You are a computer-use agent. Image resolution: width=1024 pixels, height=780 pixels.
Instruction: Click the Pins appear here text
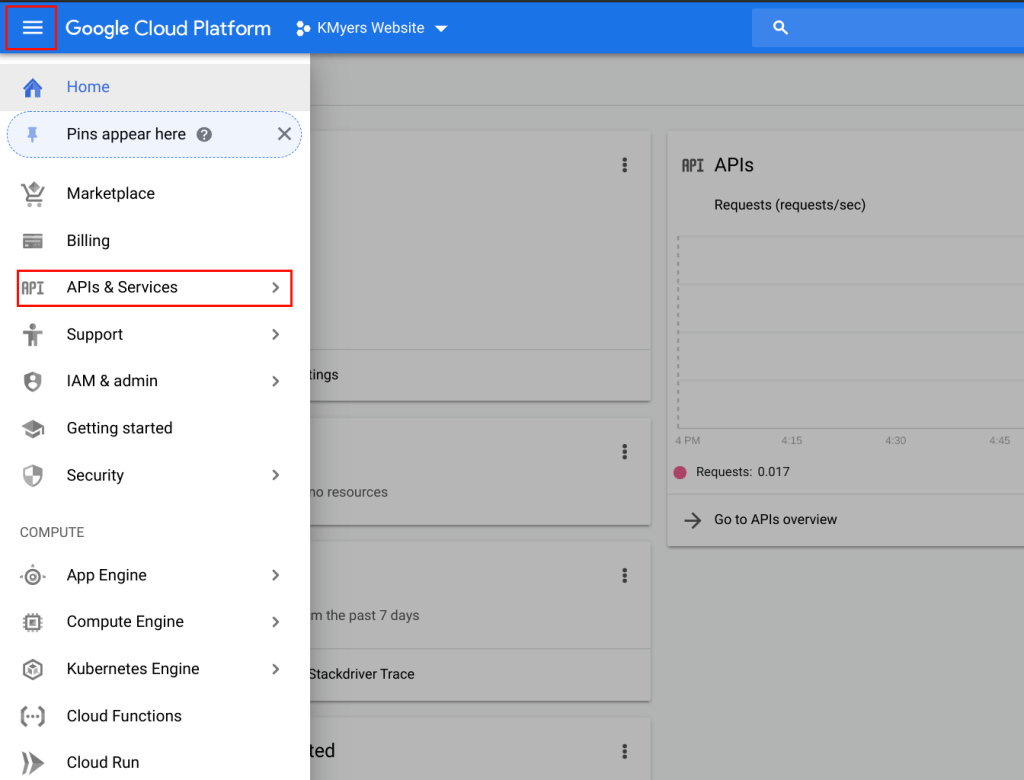126,134
